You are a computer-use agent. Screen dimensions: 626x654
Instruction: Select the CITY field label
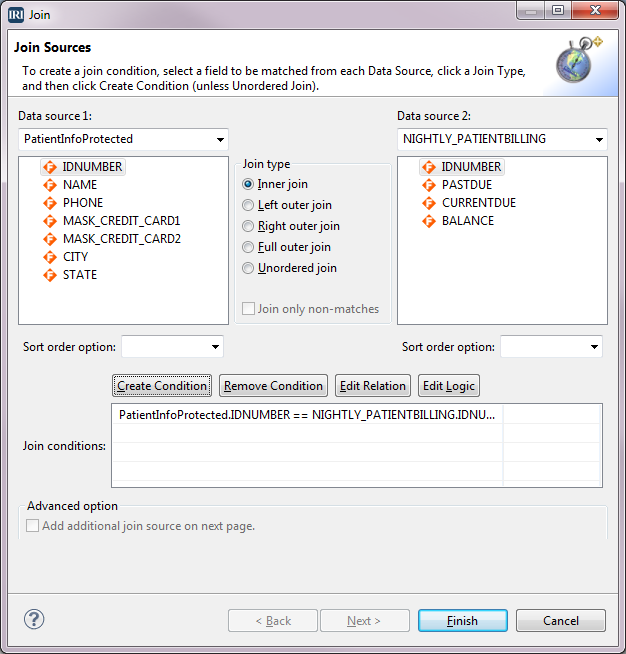(x=75, y=257)
